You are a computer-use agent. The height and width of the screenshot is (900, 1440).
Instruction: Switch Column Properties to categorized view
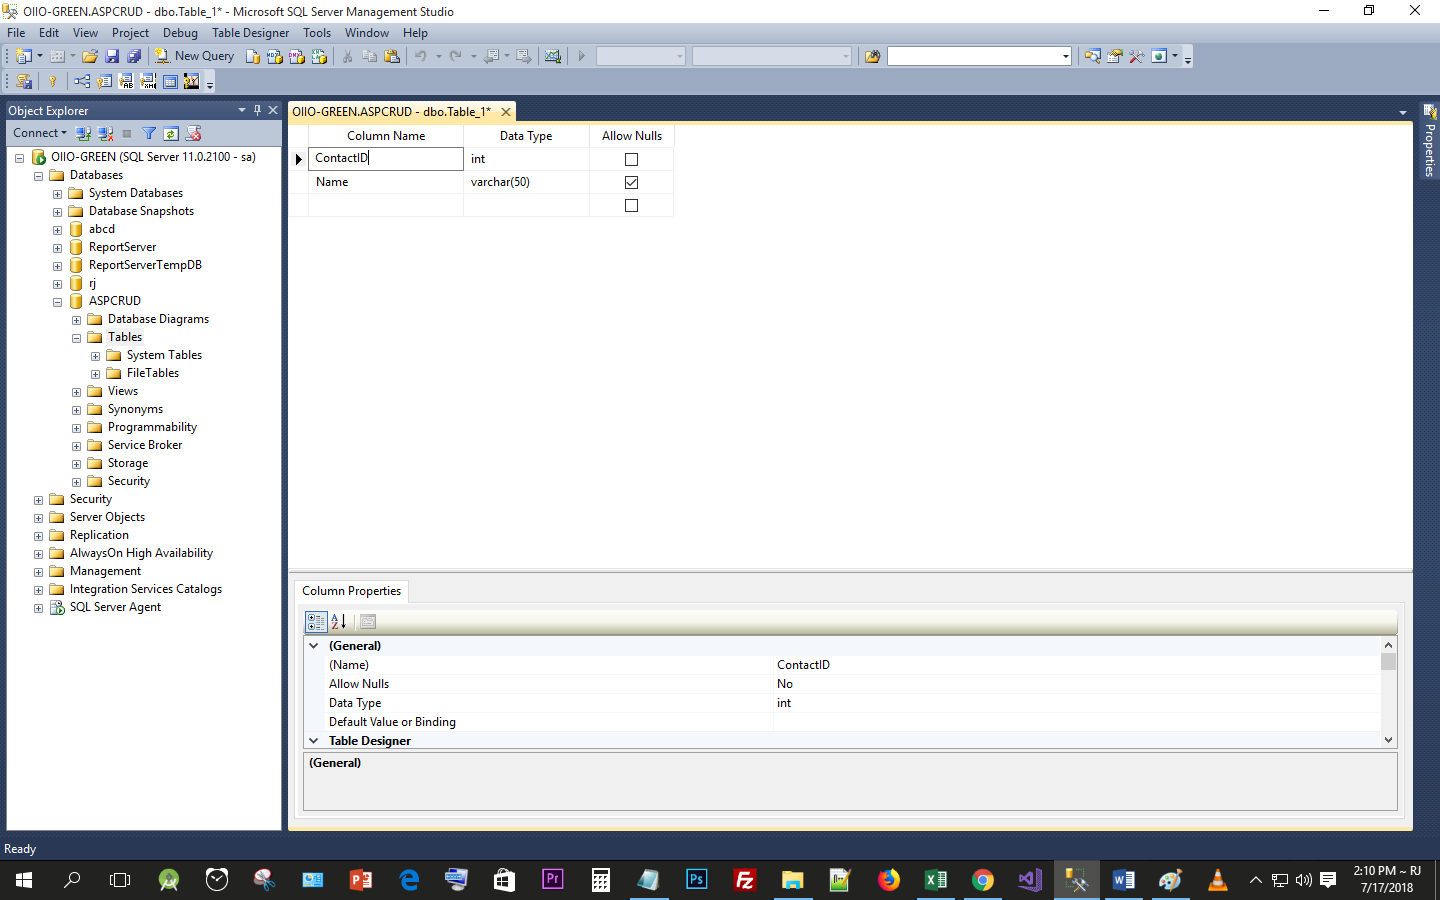click(316, 622)
